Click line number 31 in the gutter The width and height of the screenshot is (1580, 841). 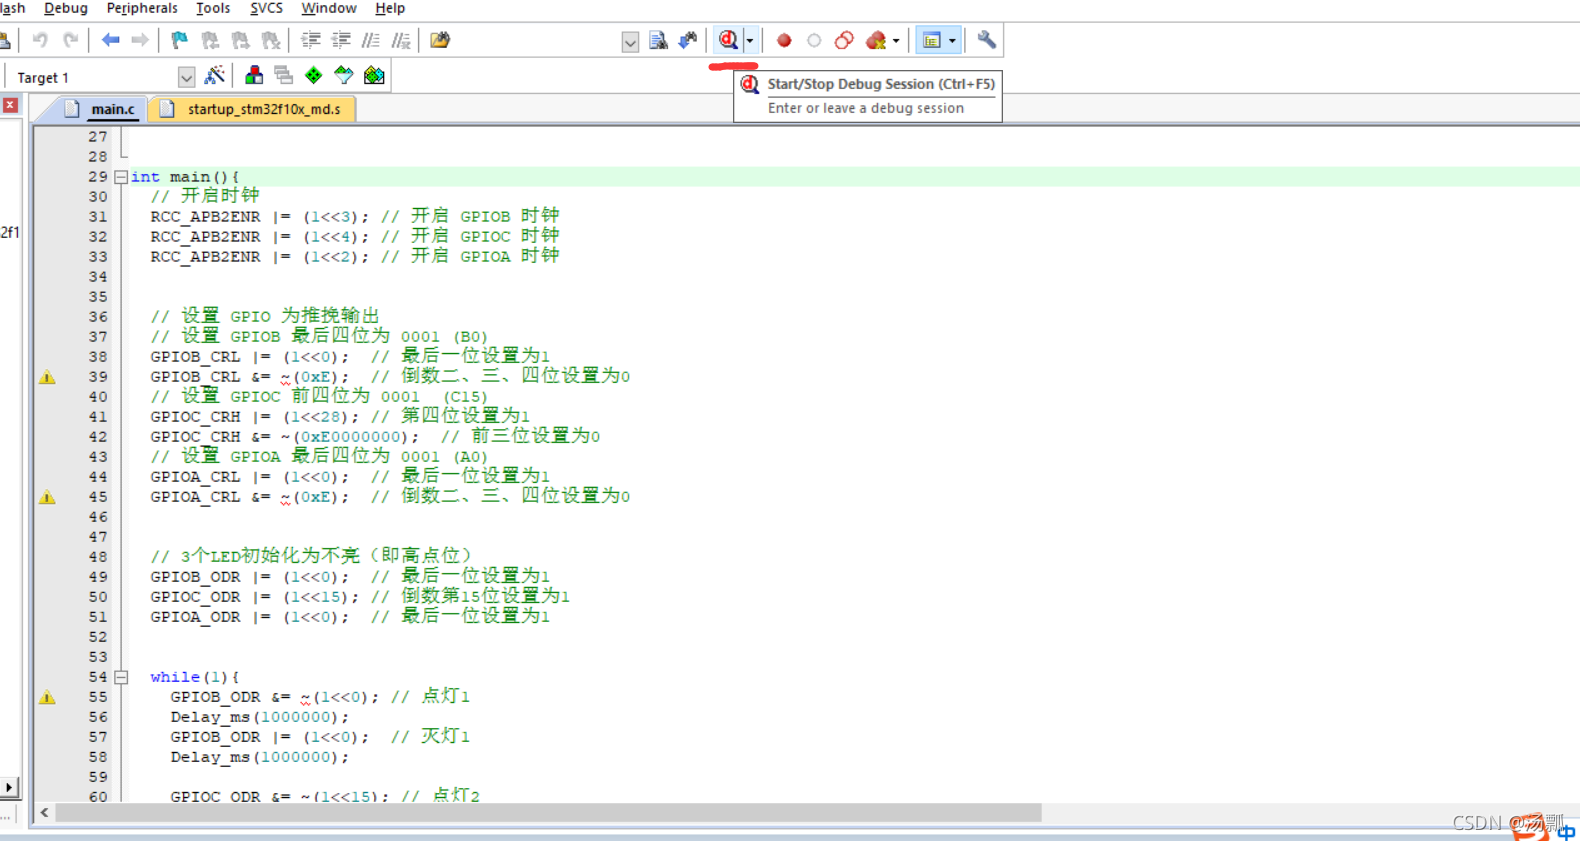[97, 217]
